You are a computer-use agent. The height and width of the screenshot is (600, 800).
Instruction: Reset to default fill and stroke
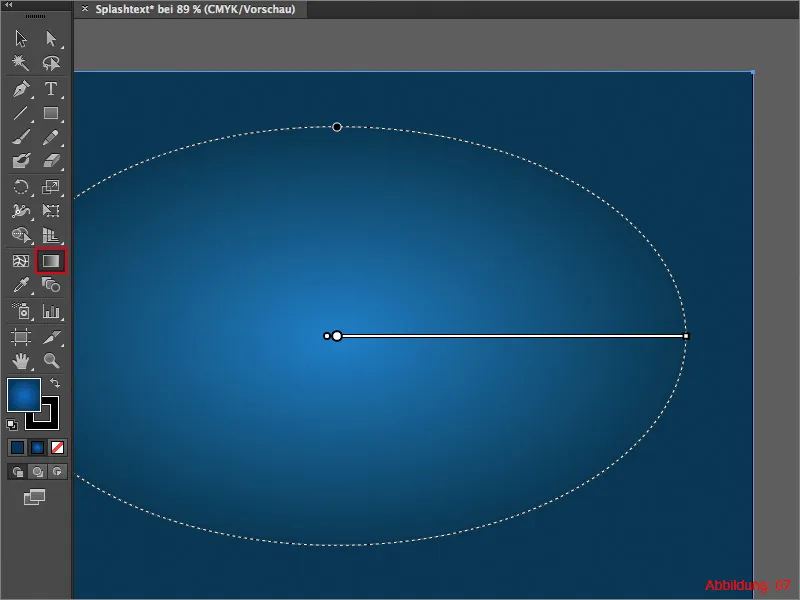12,424
